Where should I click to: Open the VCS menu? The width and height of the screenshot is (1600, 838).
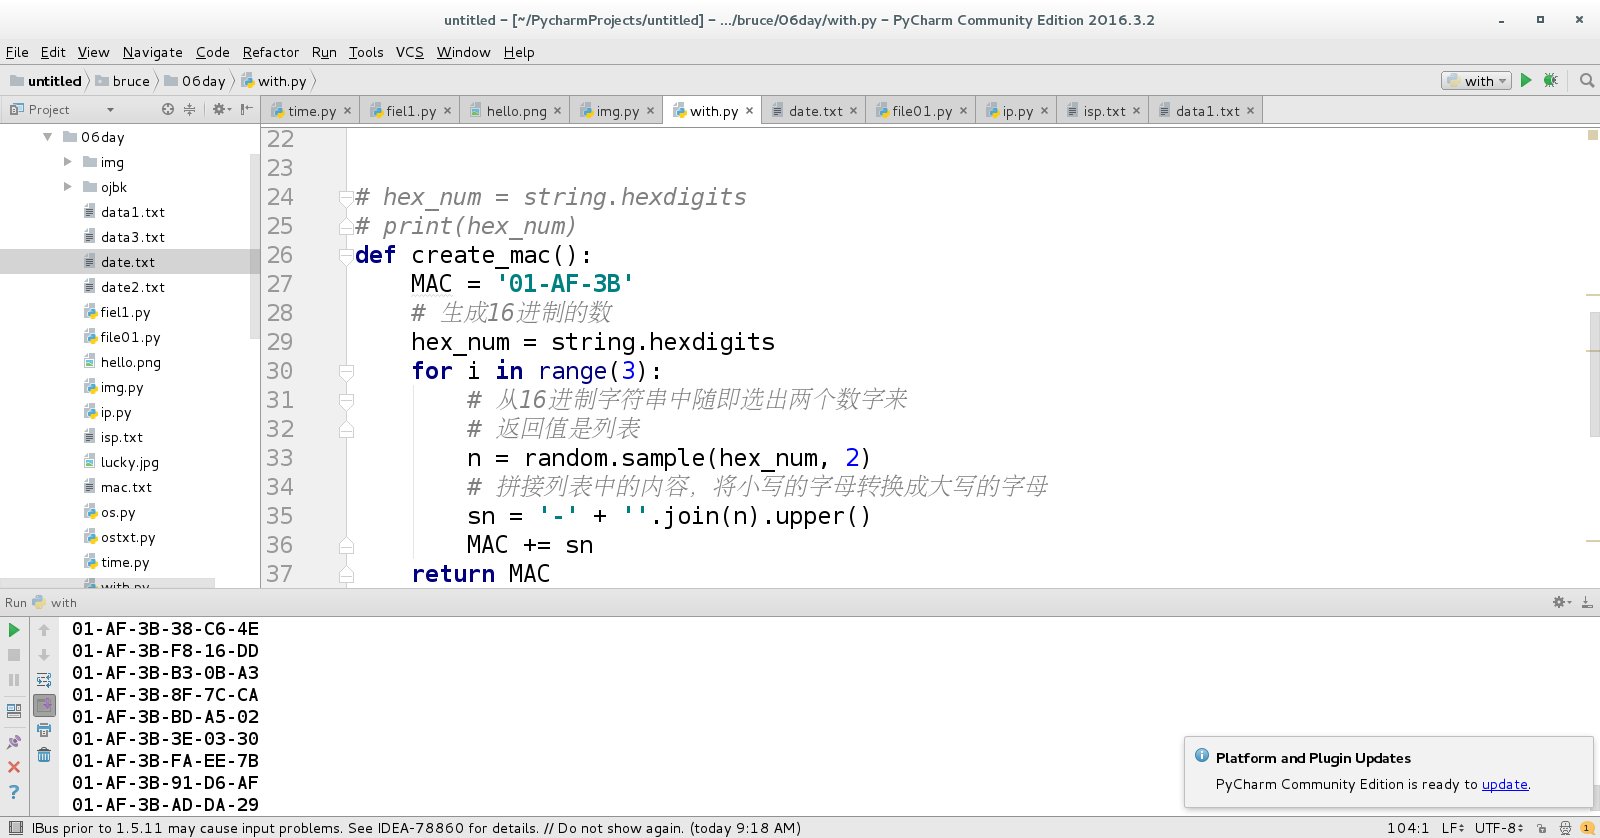[410, 52]
